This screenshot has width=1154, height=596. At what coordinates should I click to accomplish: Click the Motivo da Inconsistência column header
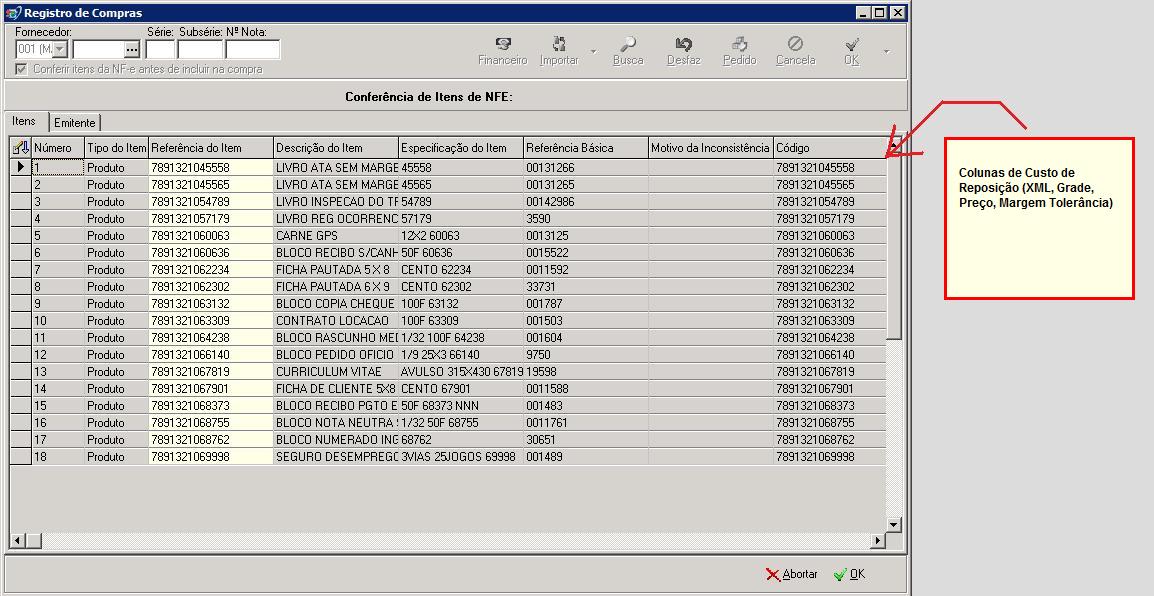point(711,148)
